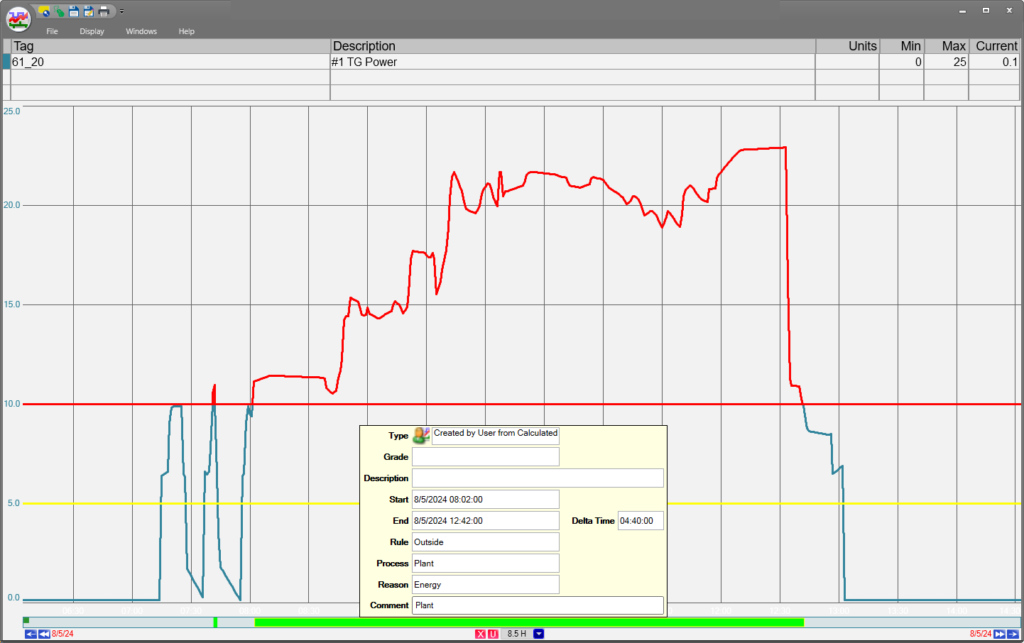
Task: Click the yellow tag search toolbar icon
Action: [45, 11]
